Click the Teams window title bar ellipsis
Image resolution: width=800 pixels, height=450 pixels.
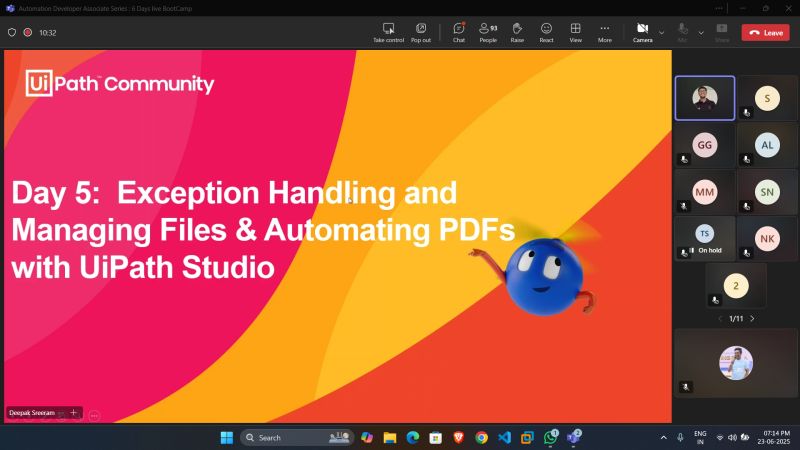(719, 8)
